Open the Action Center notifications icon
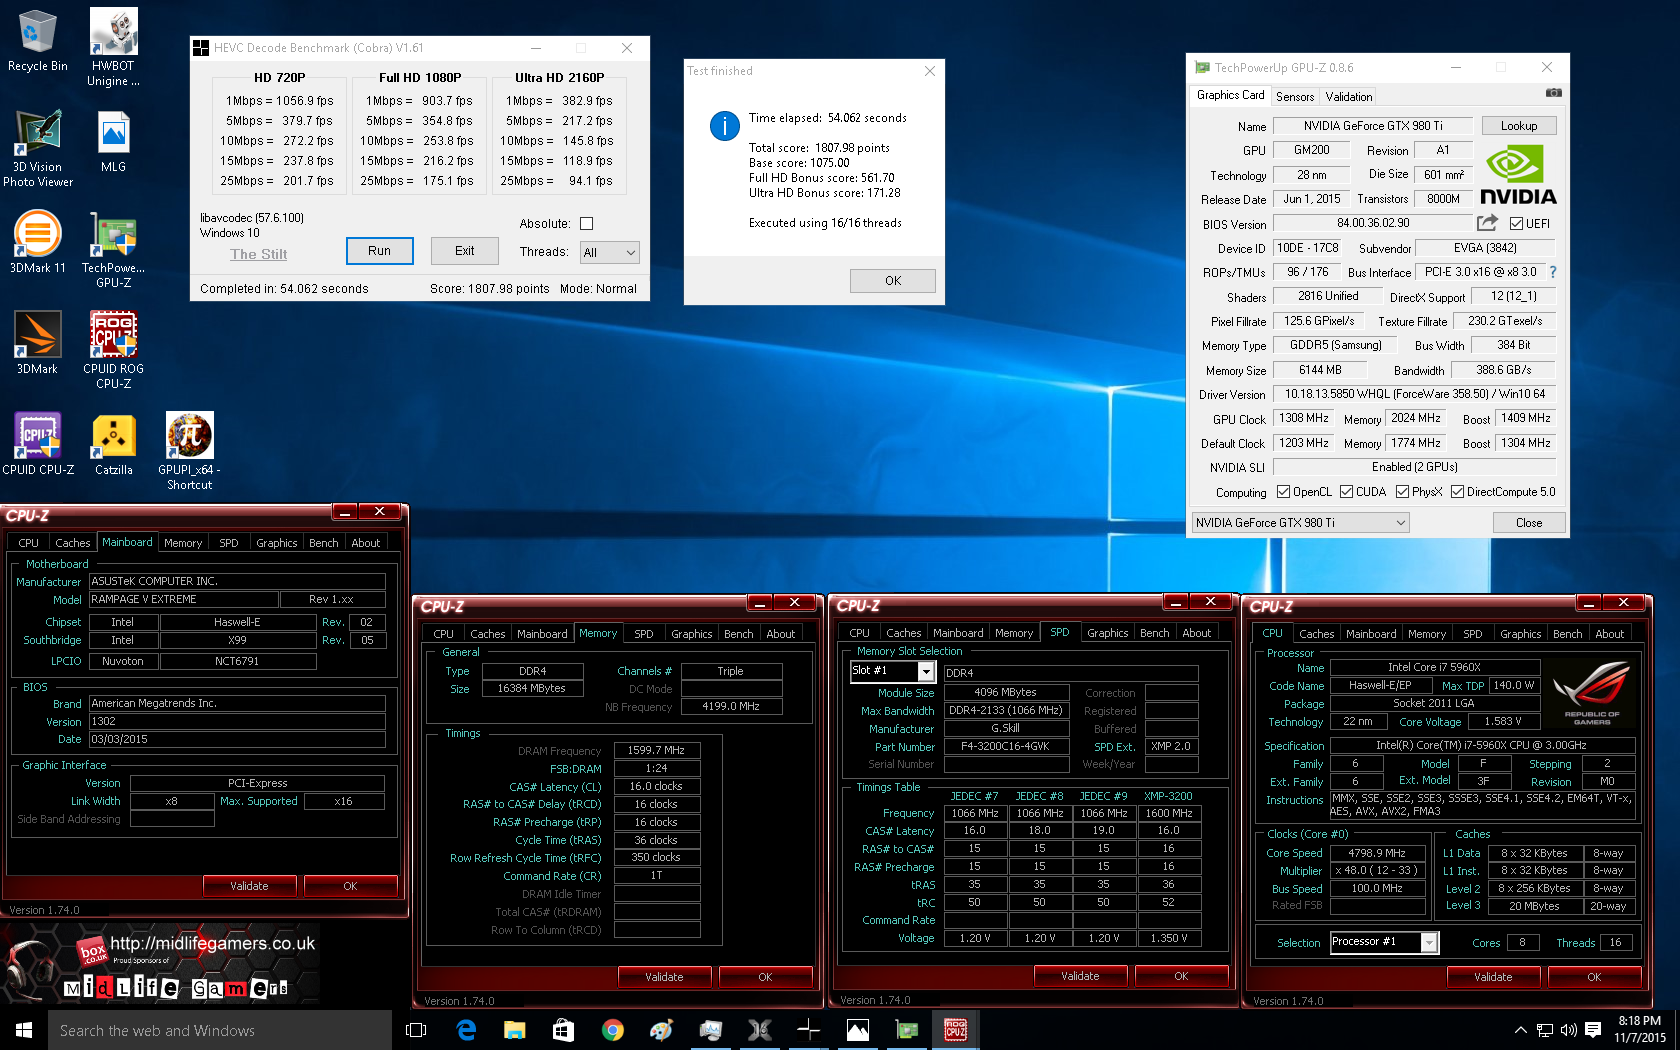 coord(1593,1030)
